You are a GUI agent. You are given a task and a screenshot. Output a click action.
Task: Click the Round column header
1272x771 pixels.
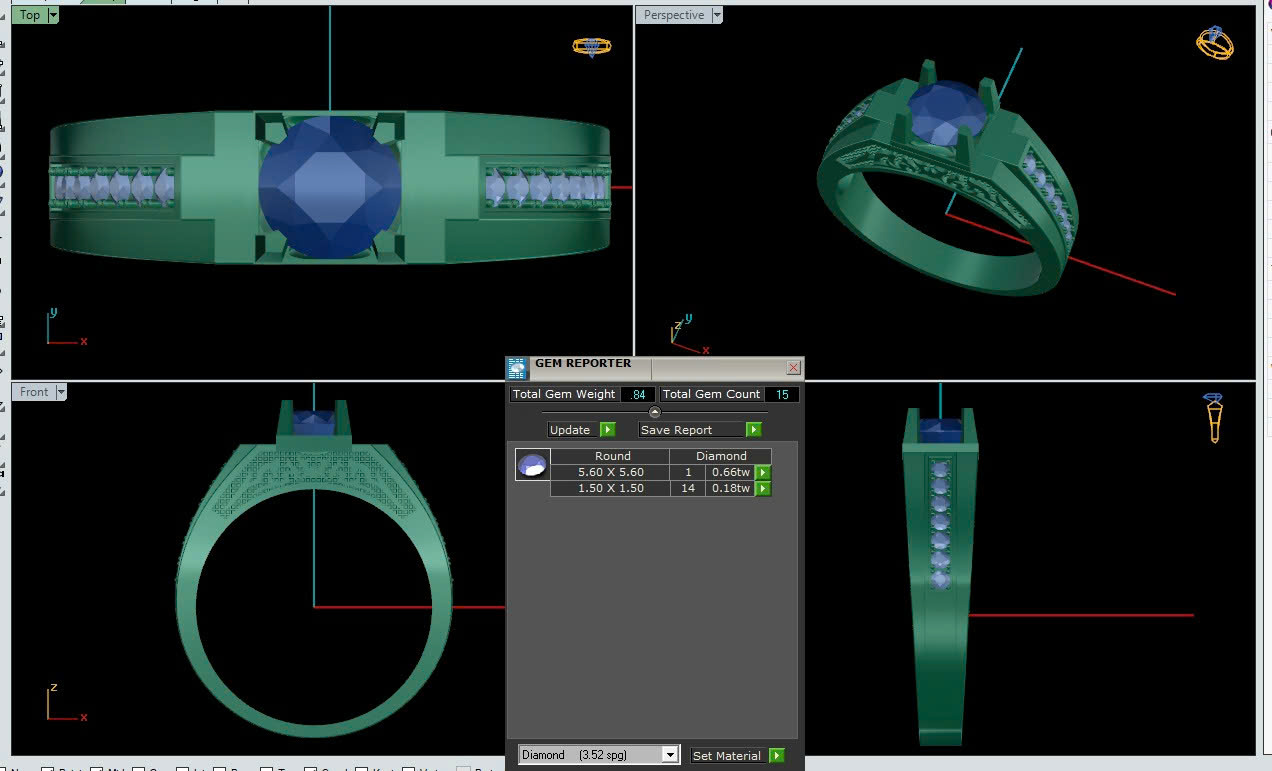(x=612, y=456)
